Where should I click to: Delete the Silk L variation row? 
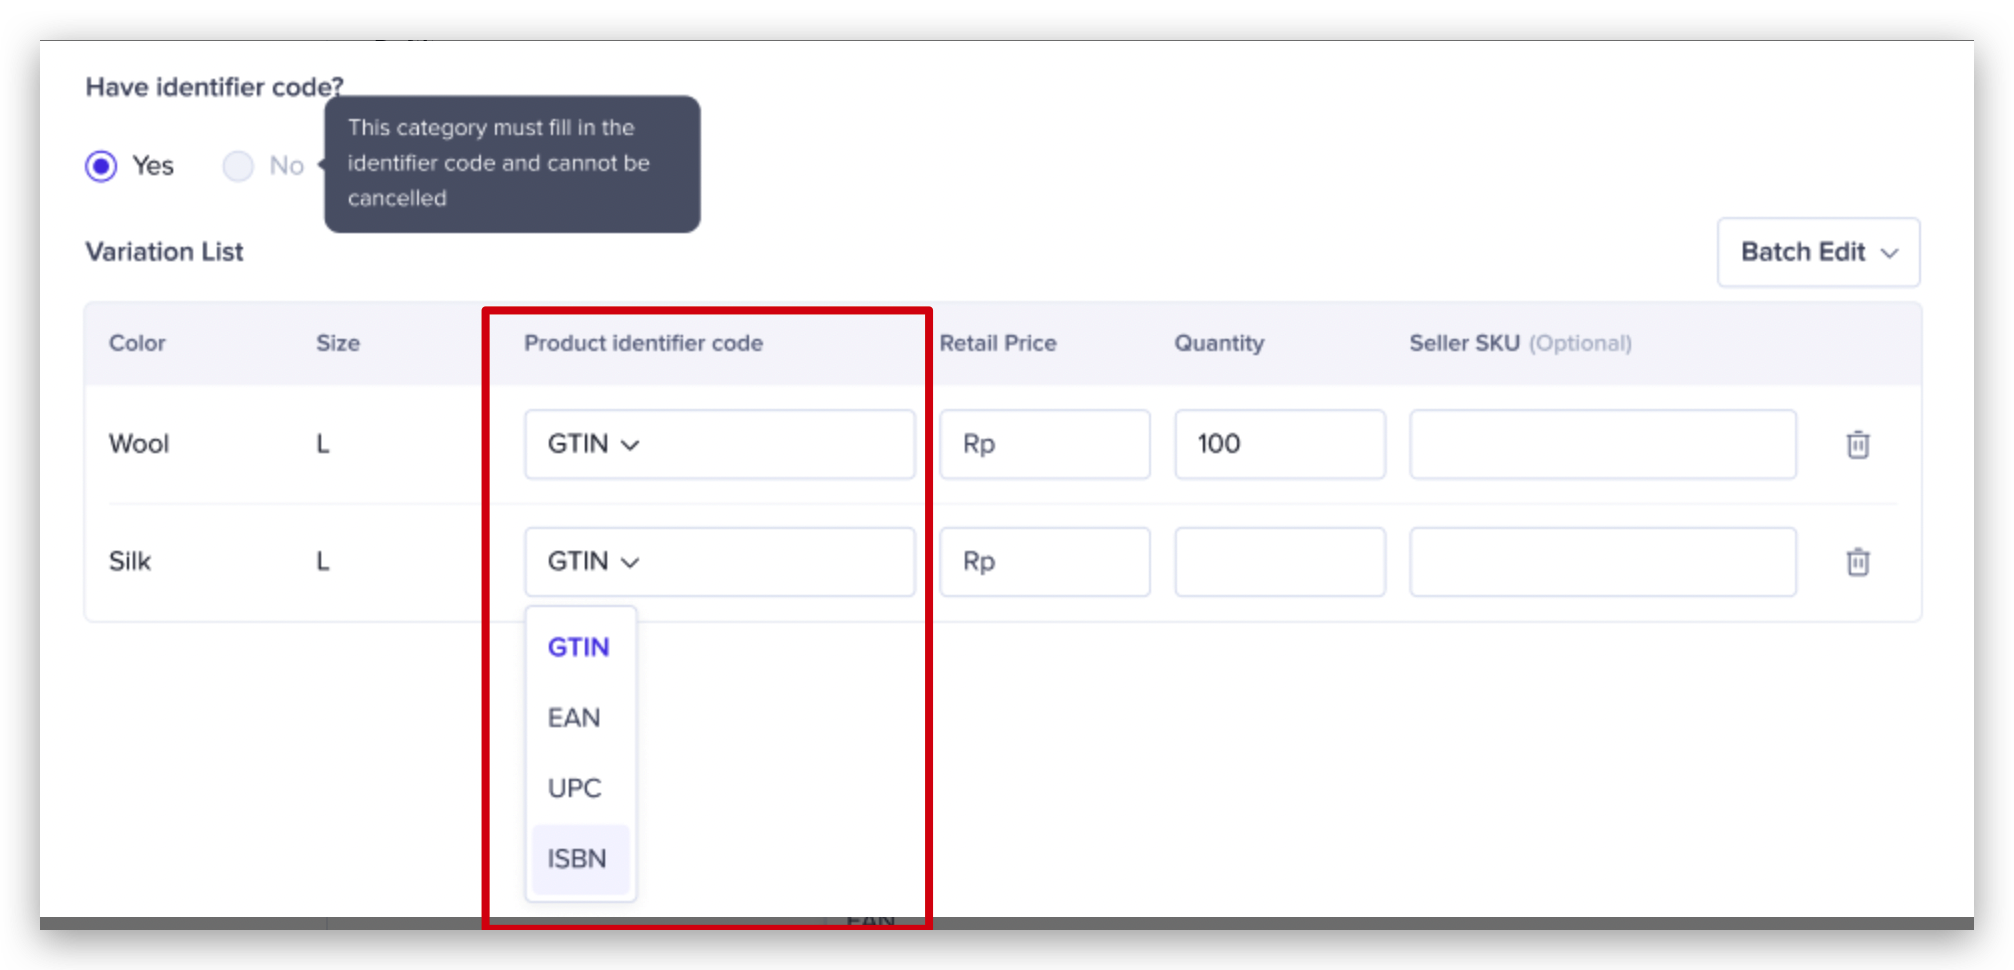pyautogui.click(x=1858, y=562)
